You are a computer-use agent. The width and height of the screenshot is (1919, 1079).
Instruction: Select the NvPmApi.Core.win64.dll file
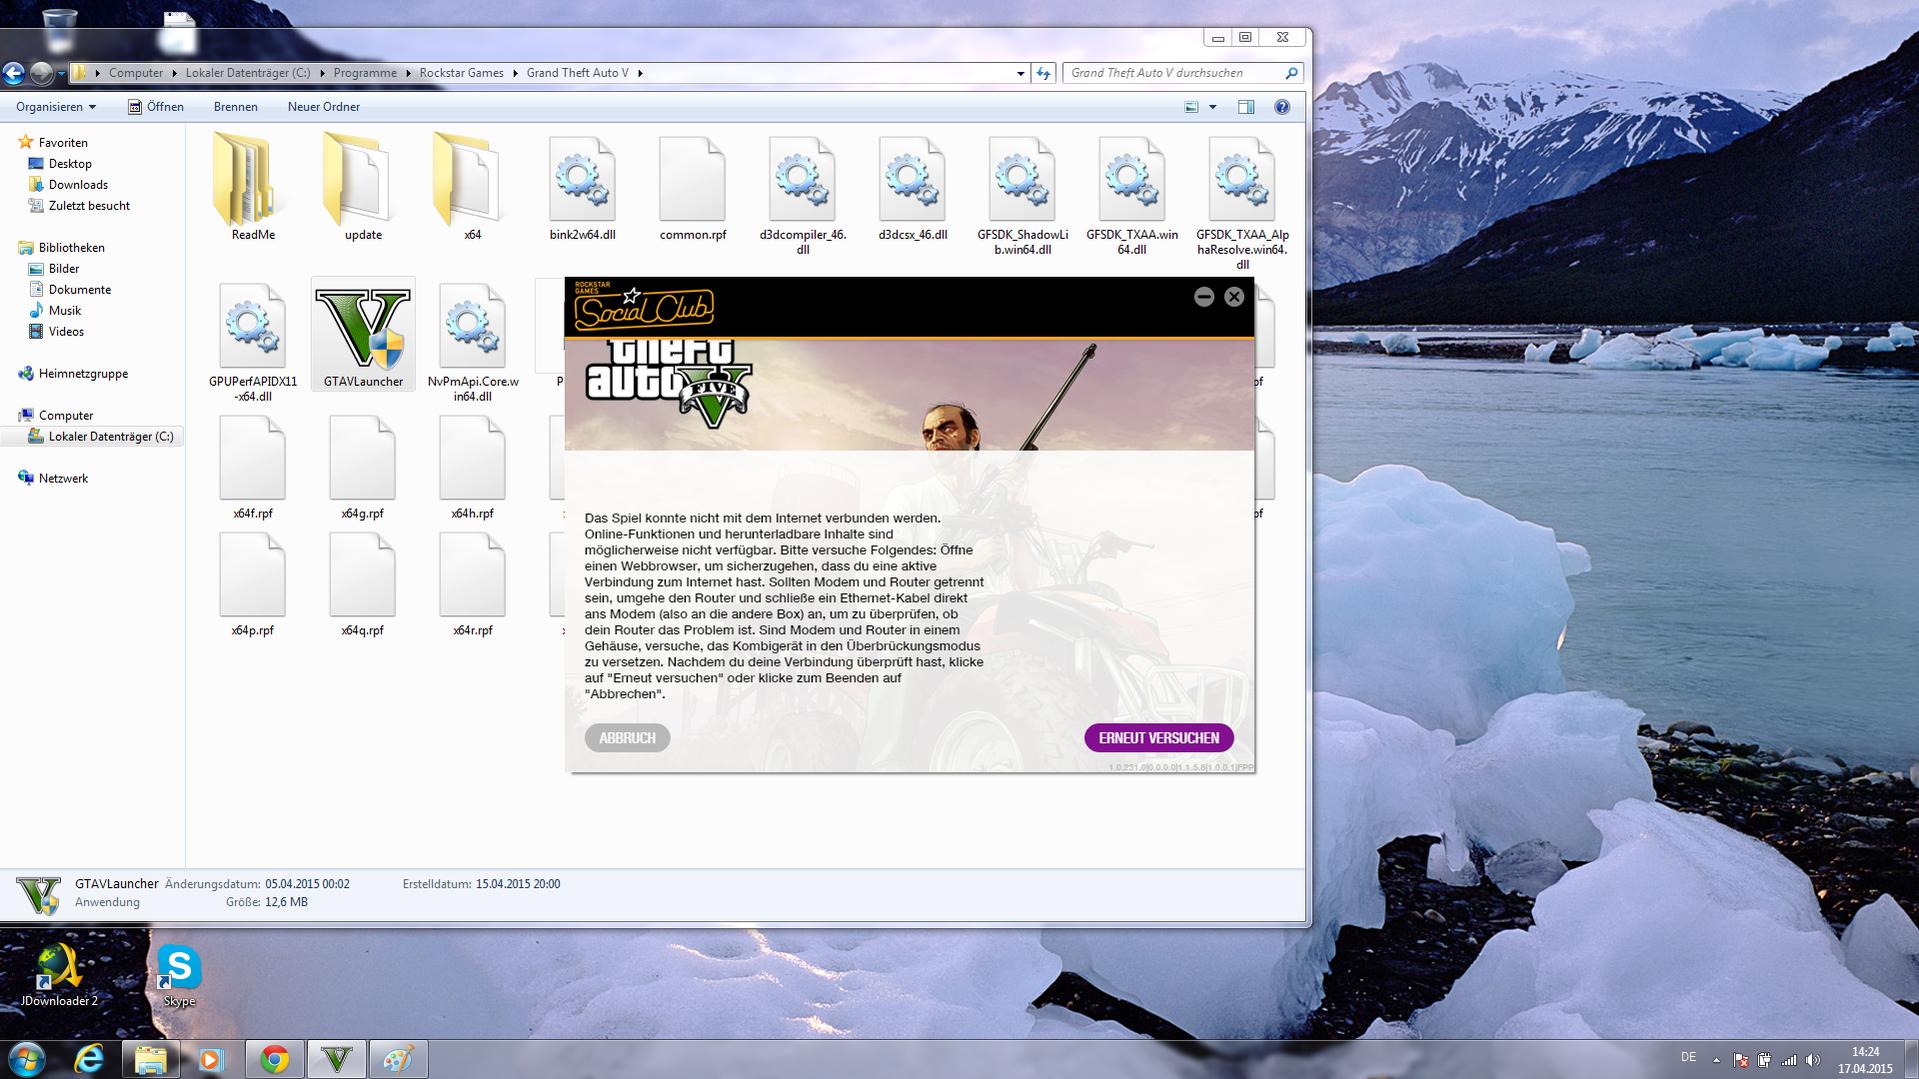[x=472, y=342]
